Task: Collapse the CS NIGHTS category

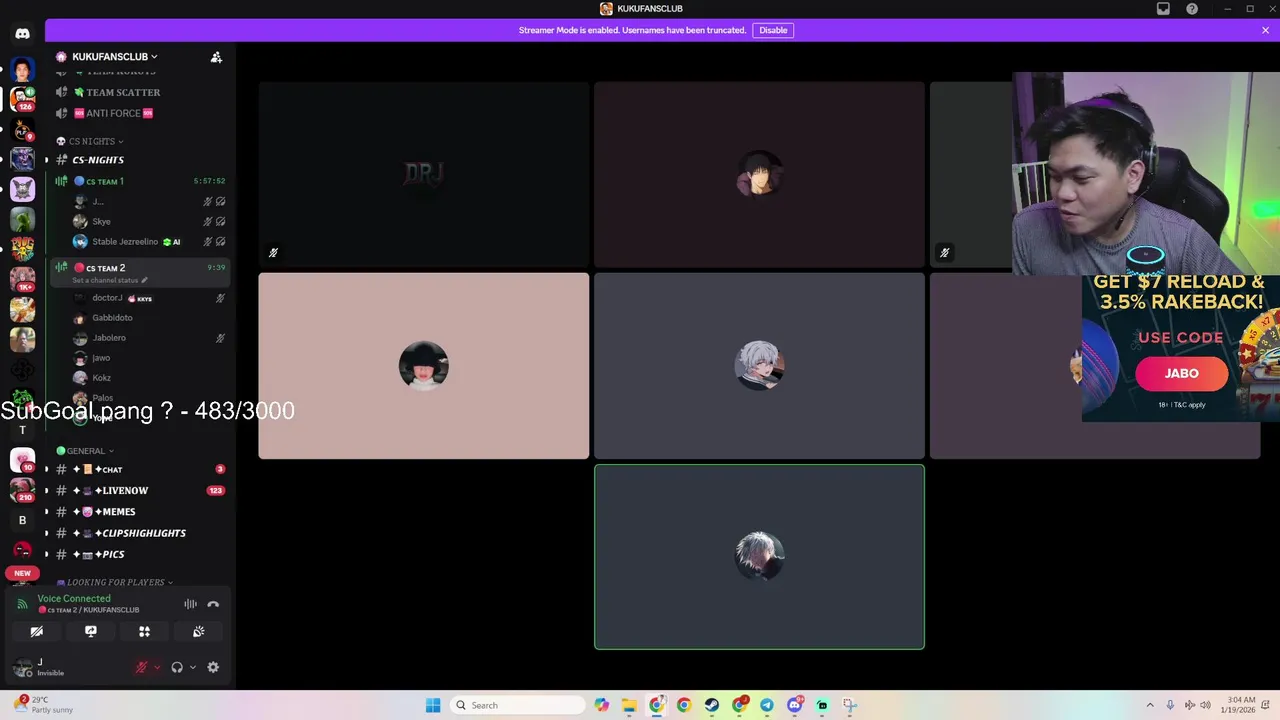Action: [91, 141]
